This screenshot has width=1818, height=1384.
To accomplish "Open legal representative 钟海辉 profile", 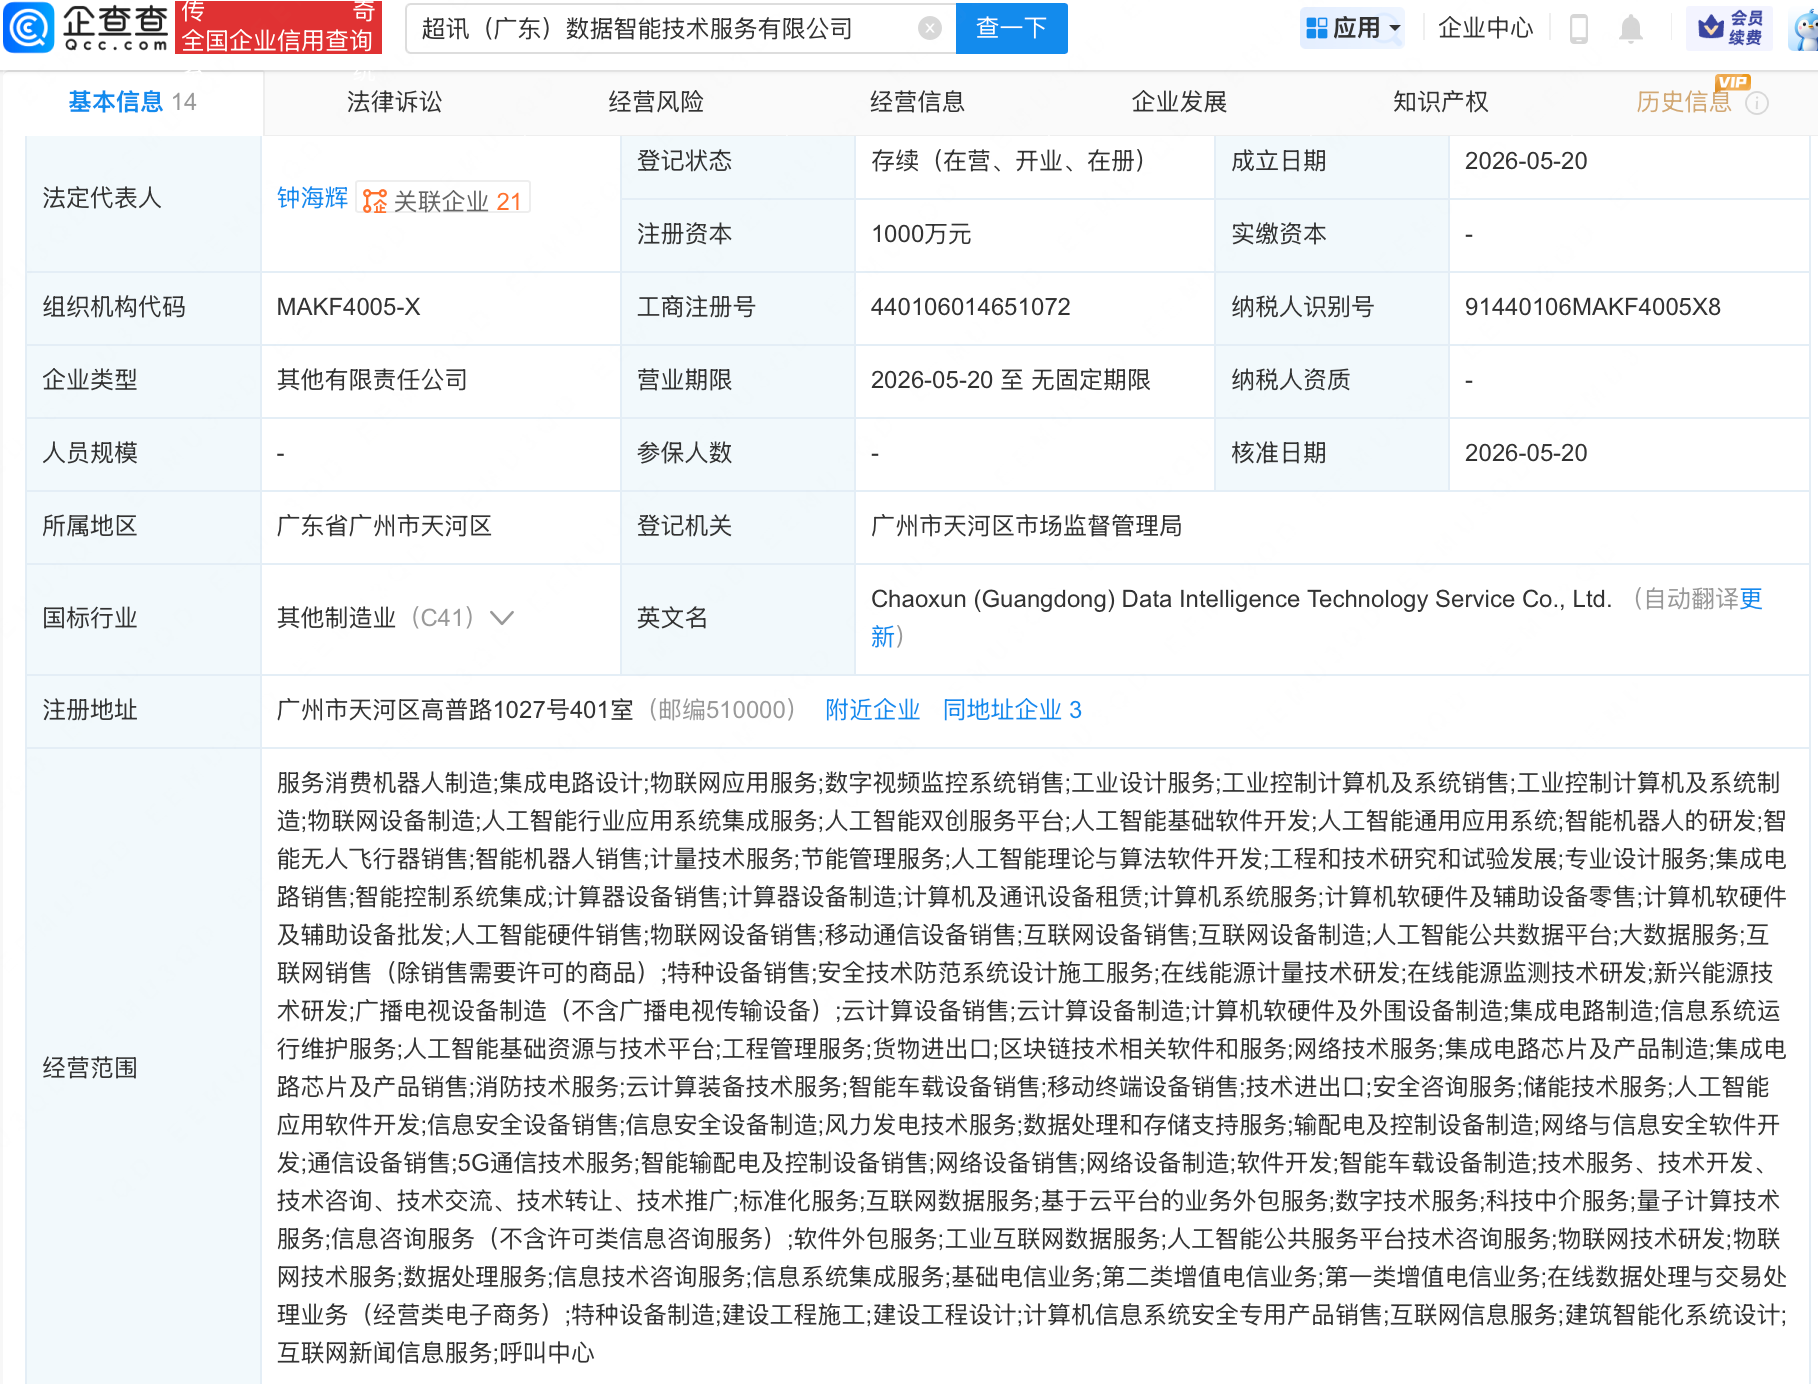I will coord(312,198).
